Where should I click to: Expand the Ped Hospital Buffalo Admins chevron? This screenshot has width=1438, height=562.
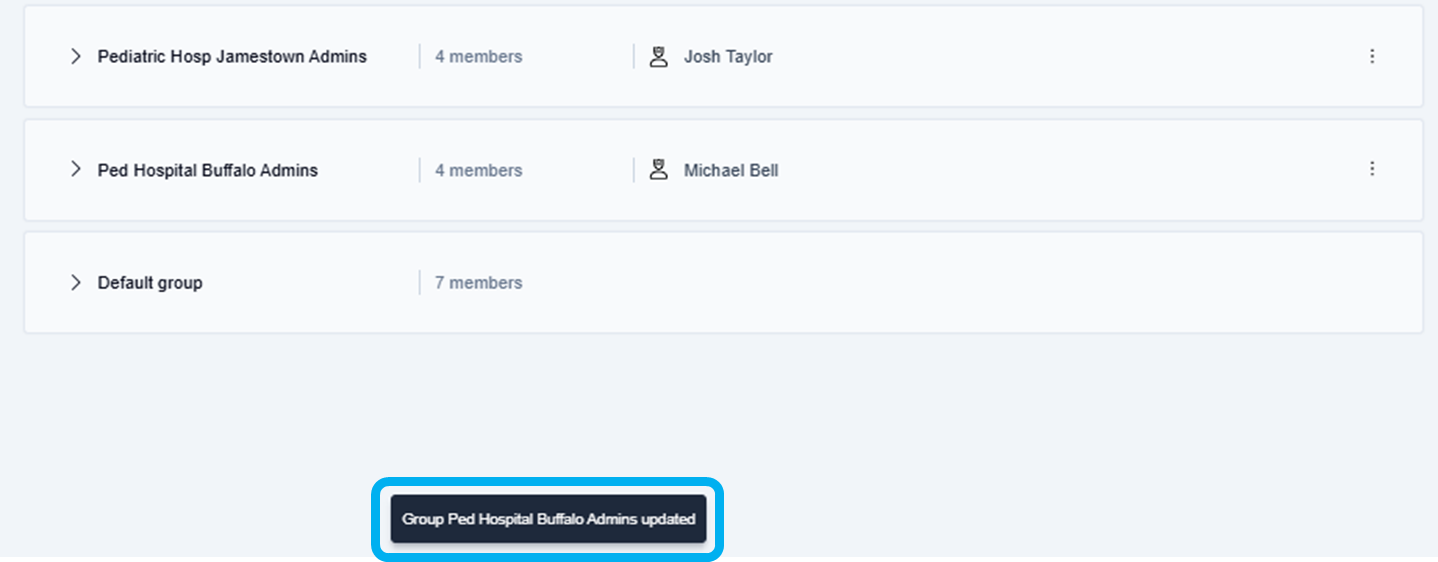pos(75,170)
